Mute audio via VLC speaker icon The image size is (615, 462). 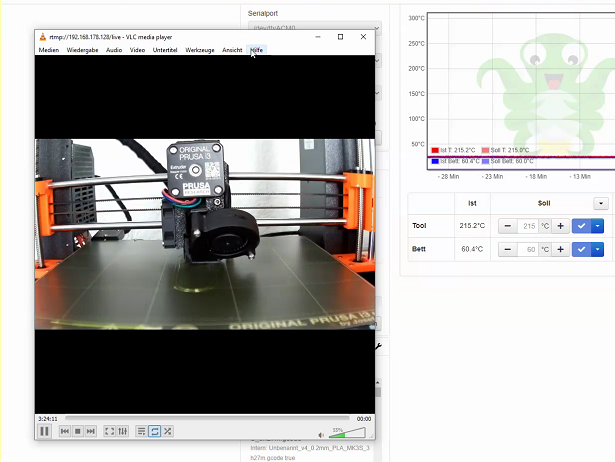click(x=321, y=435)
